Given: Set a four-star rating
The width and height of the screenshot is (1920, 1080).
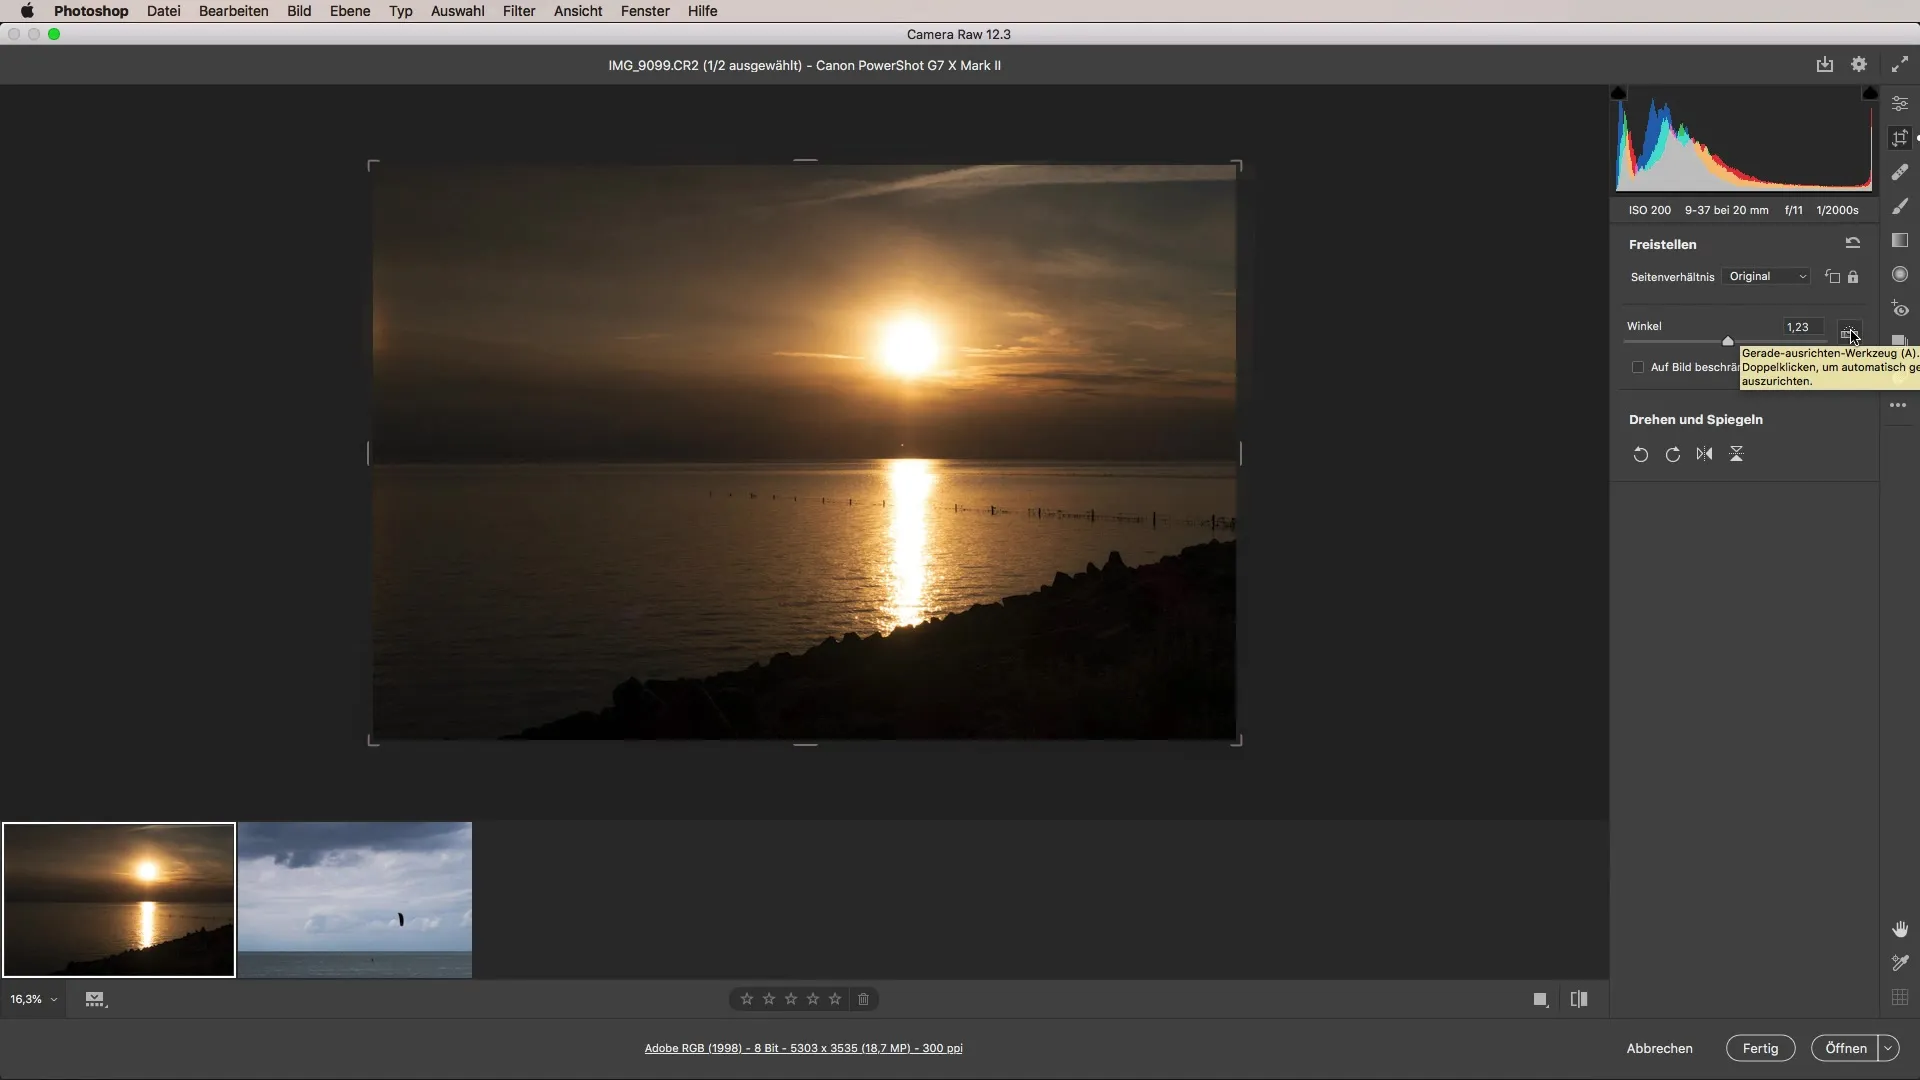Looking at the screenshot, I should point(813,999).
